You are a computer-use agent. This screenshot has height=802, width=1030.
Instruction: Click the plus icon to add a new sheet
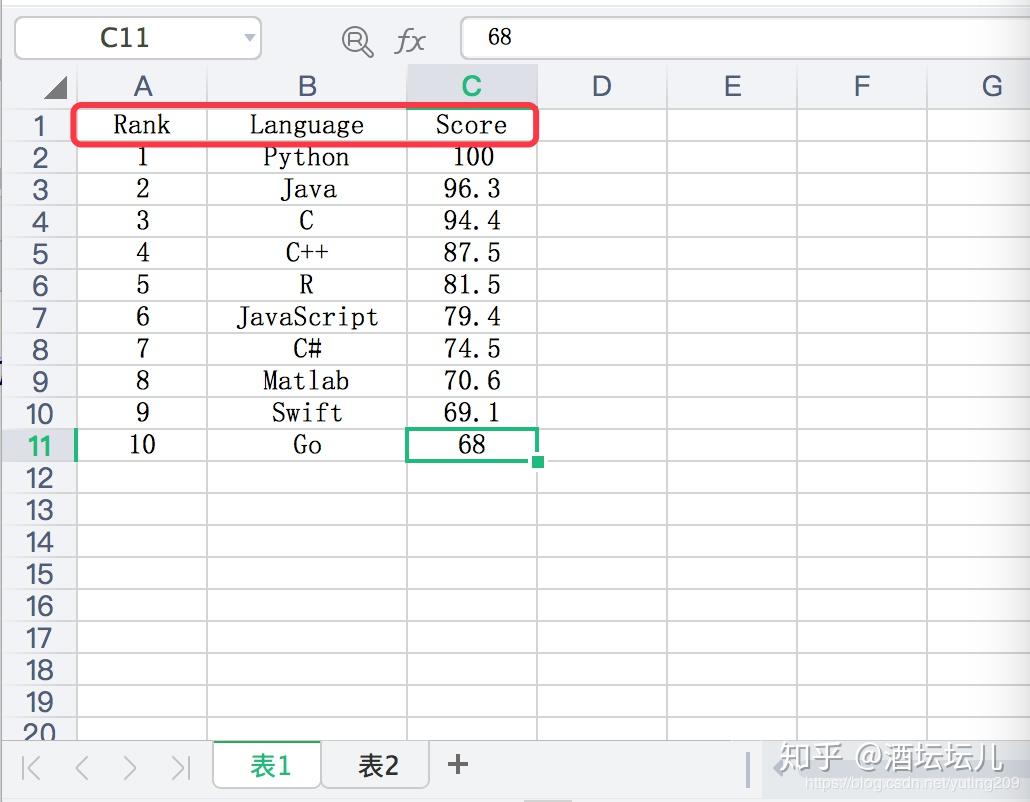pos(456,764)
